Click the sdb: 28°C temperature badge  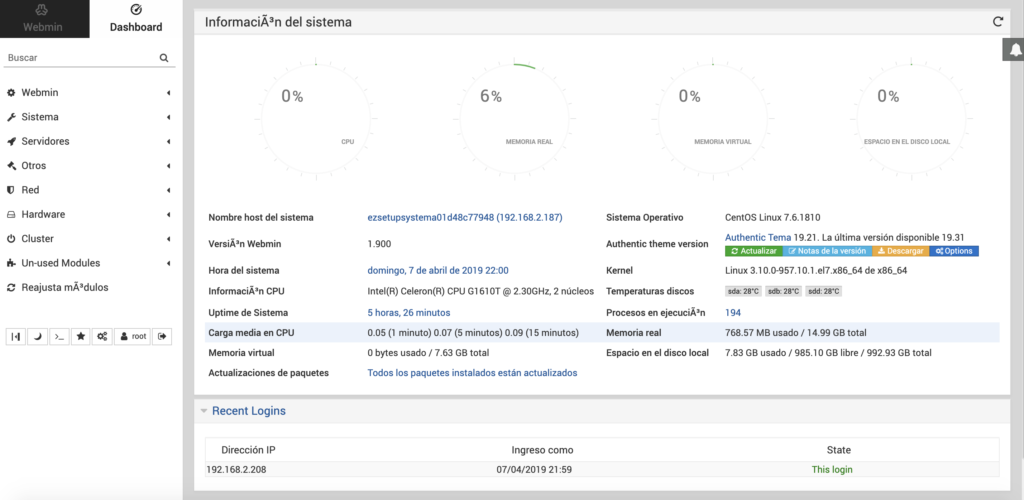783,291
